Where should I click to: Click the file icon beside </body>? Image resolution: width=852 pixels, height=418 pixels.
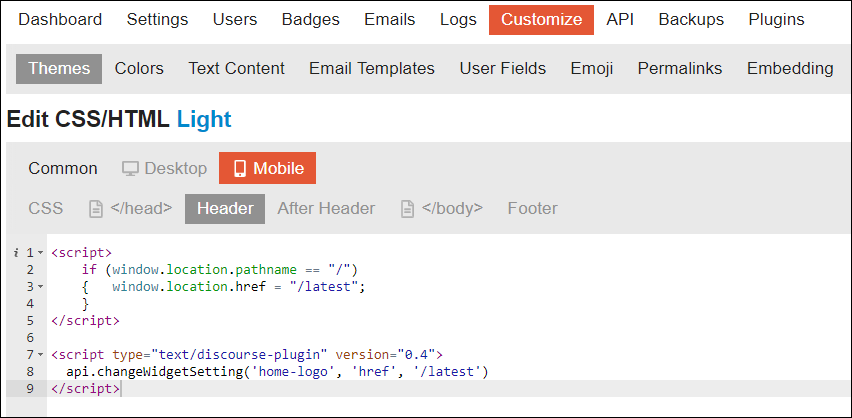click(408, 209)
